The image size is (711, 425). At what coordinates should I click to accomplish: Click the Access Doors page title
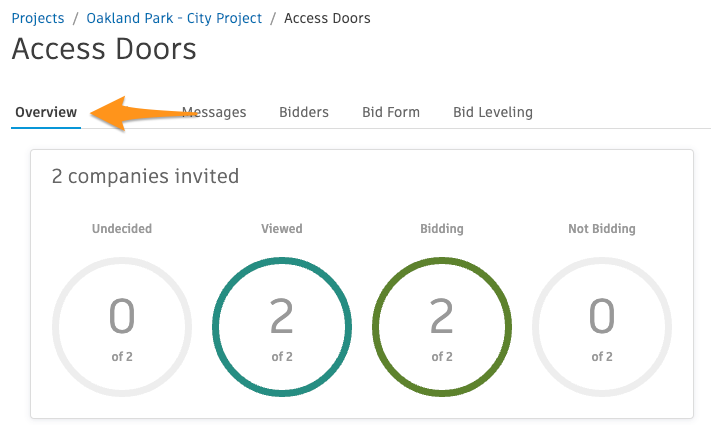tap(104, 49)
